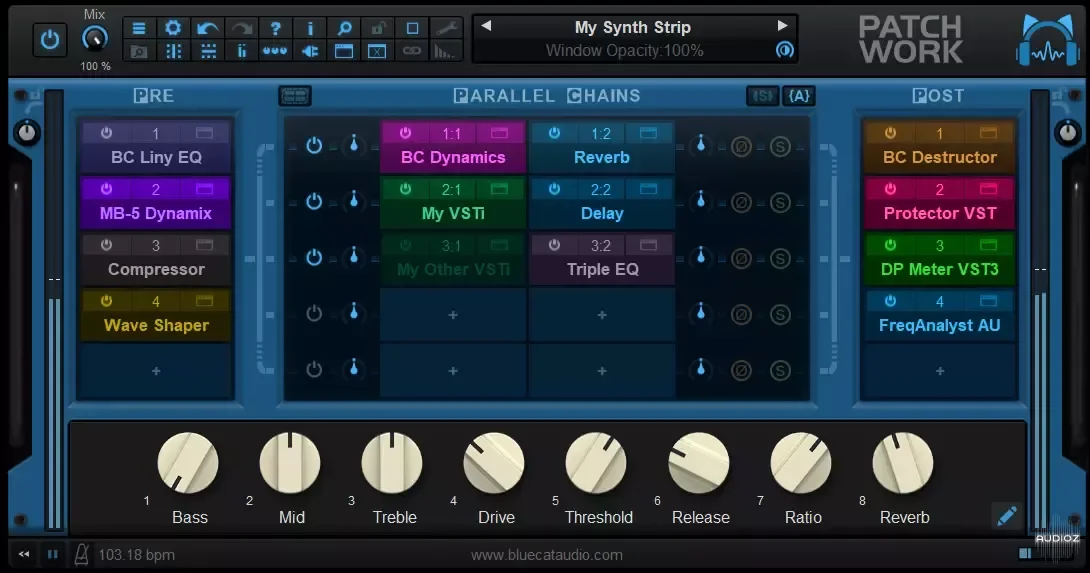Click the three-knobs controls icon

tap(275, 51)
